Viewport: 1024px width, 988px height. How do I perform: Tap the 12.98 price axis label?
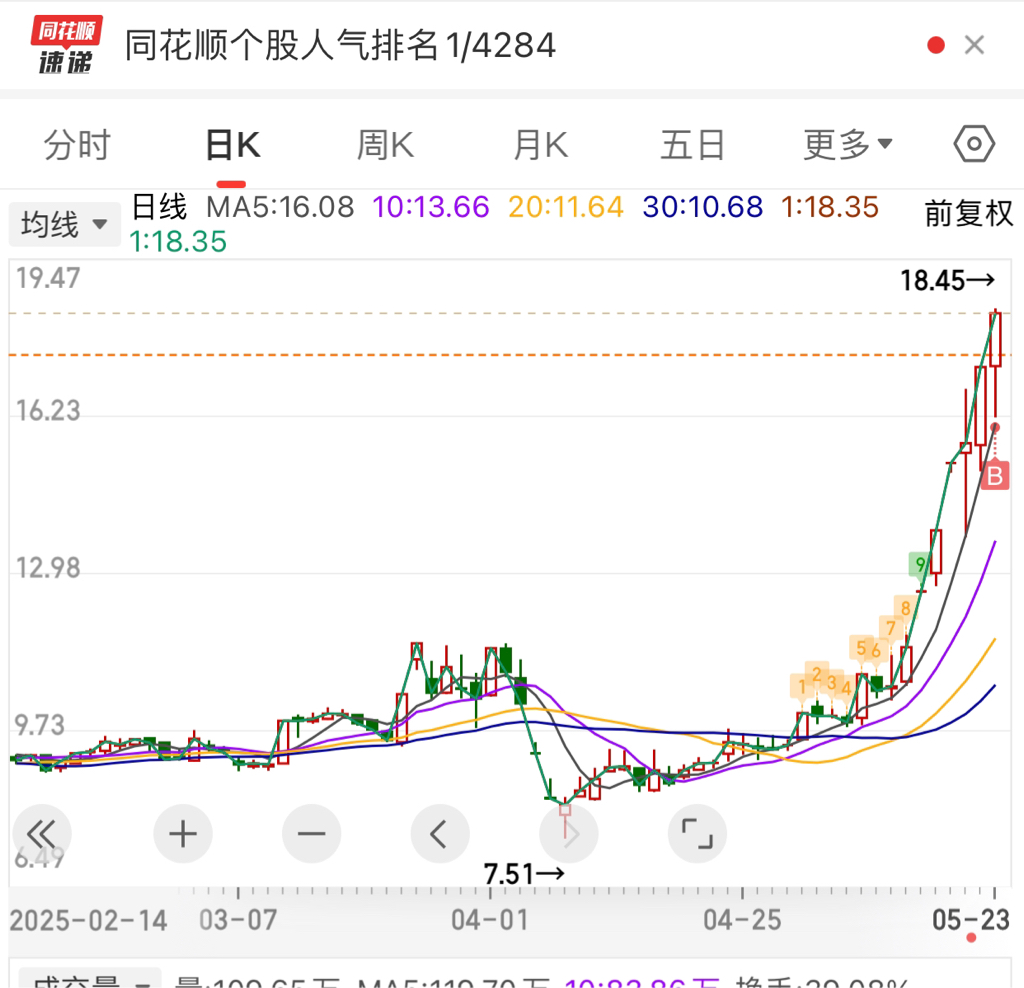[x=48, y=568]
